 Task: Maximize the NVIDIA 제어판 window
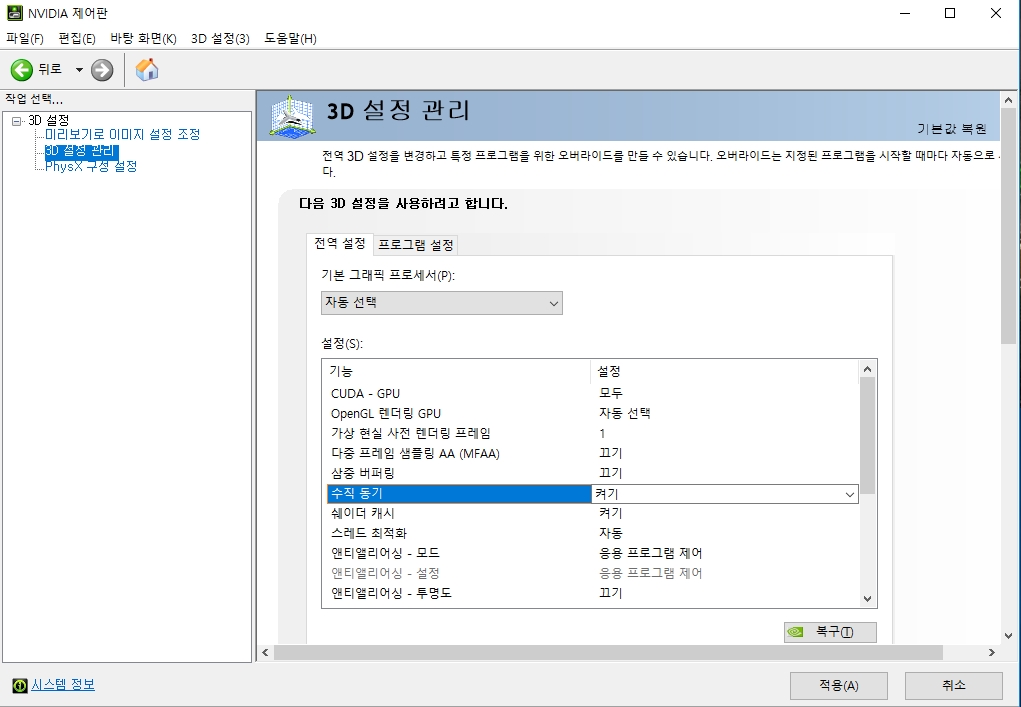[x=950, y=13]
